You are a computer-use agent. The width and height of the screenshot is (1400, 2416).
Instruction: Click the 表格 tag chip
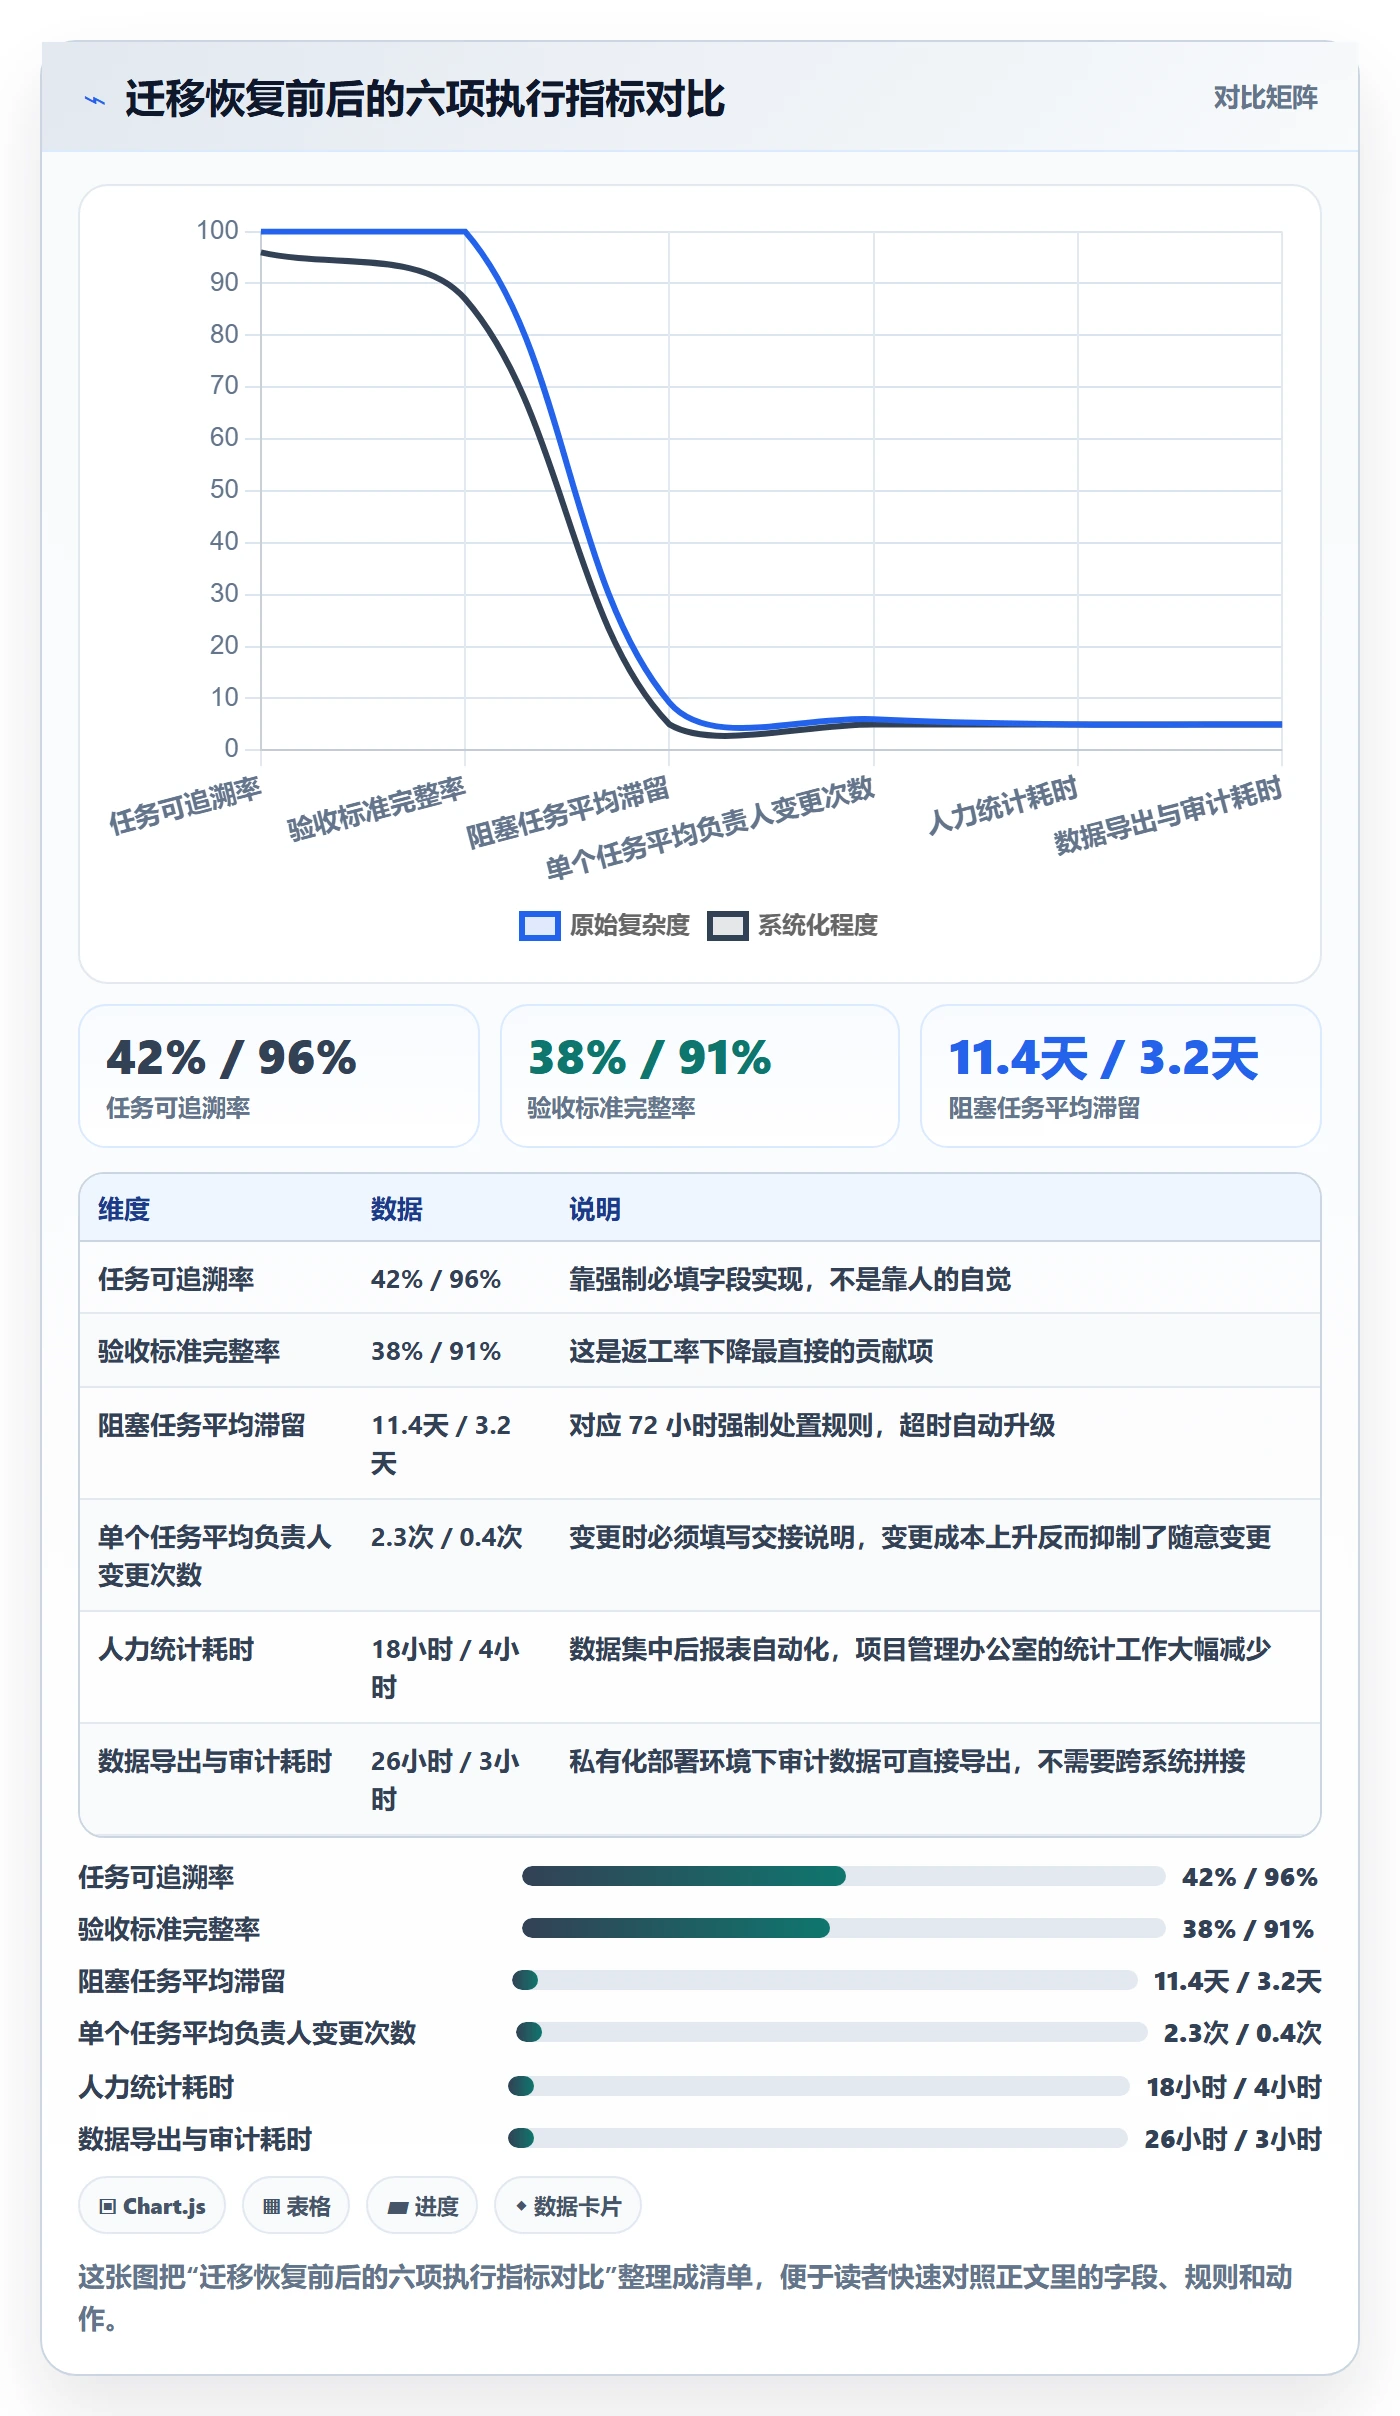[x=296, y=2205]
